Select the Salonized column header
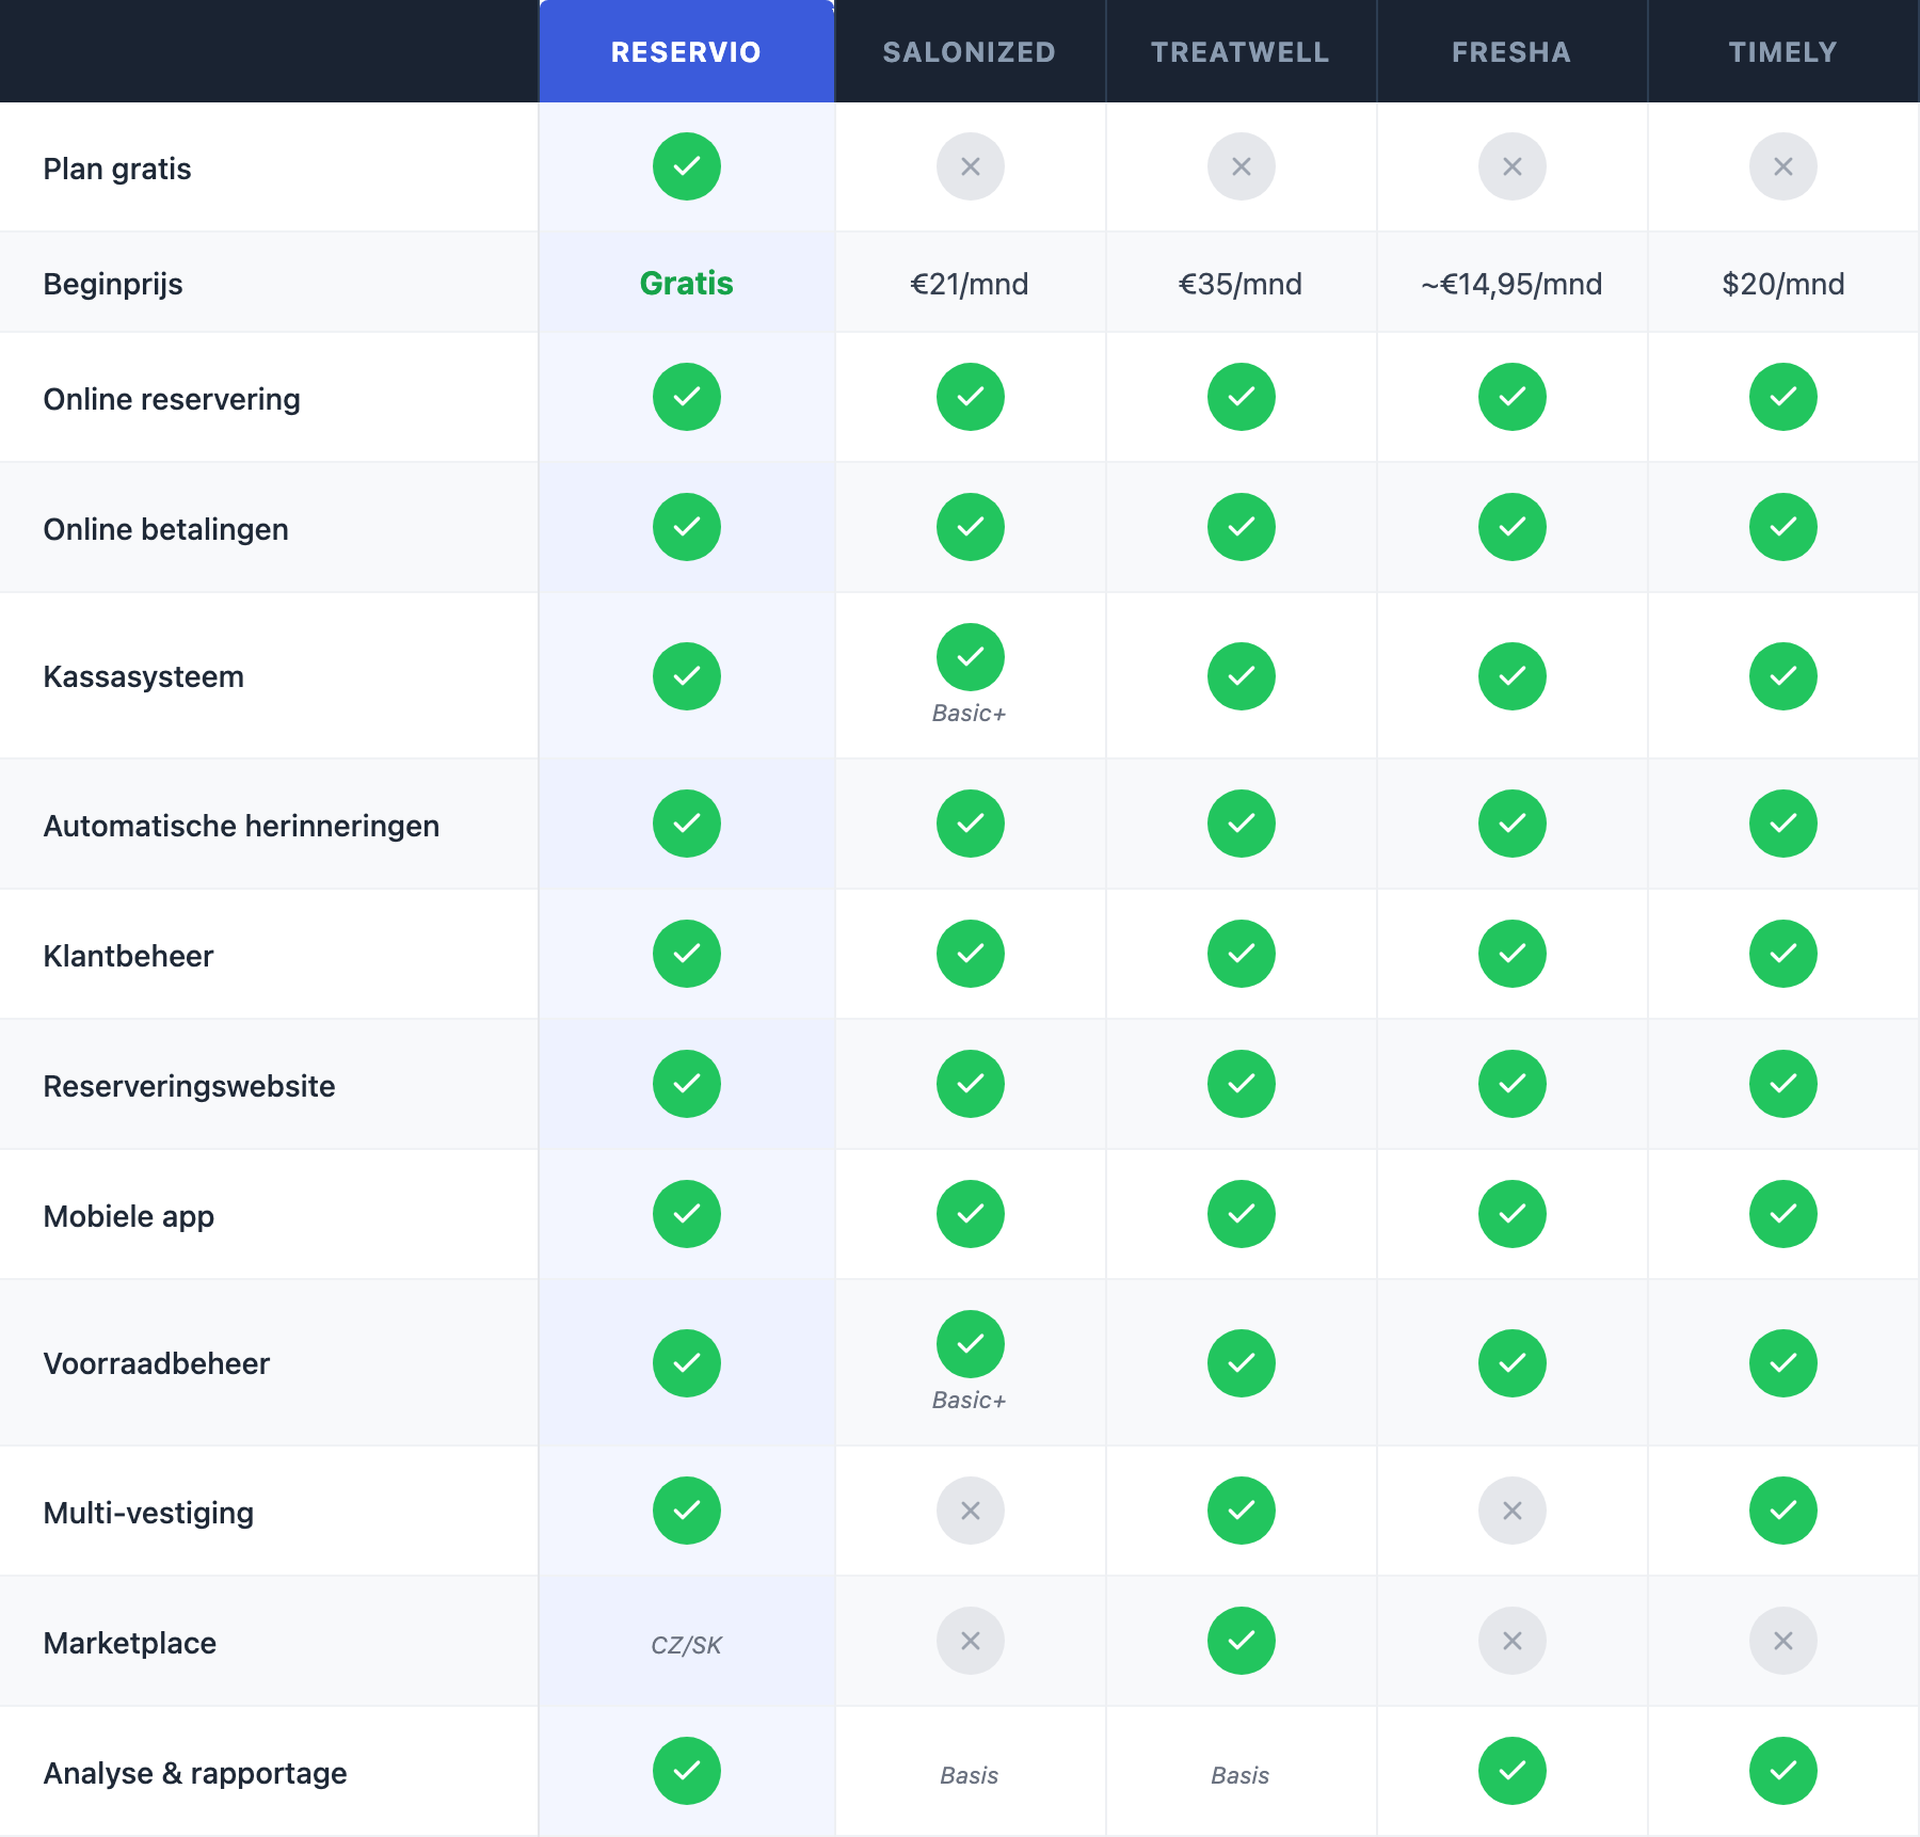1920x1837 pixels. pos(969,52)
